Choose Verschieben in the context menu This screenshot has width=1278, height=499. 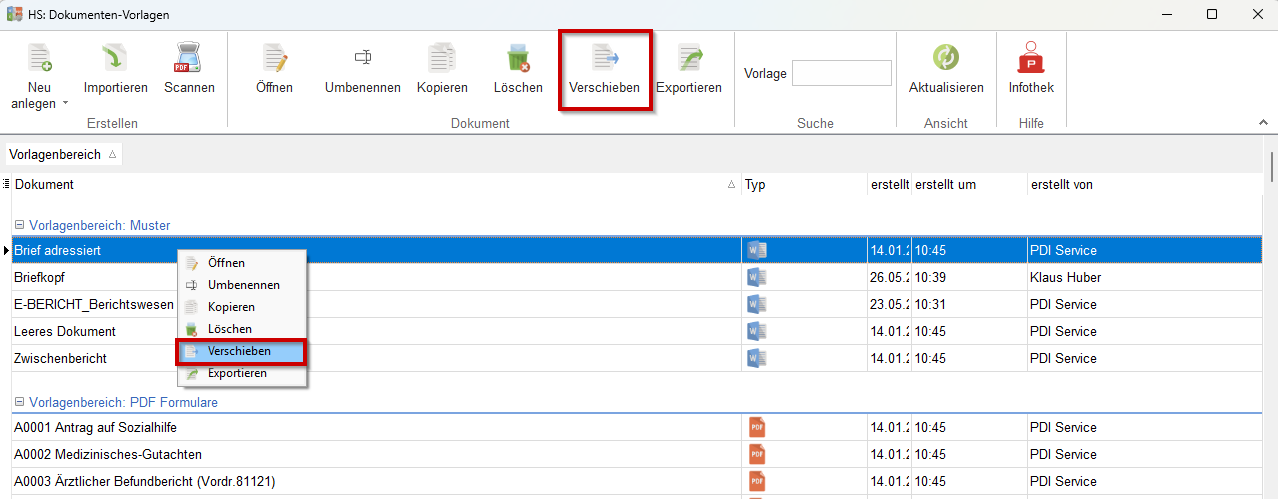(242, 351)
